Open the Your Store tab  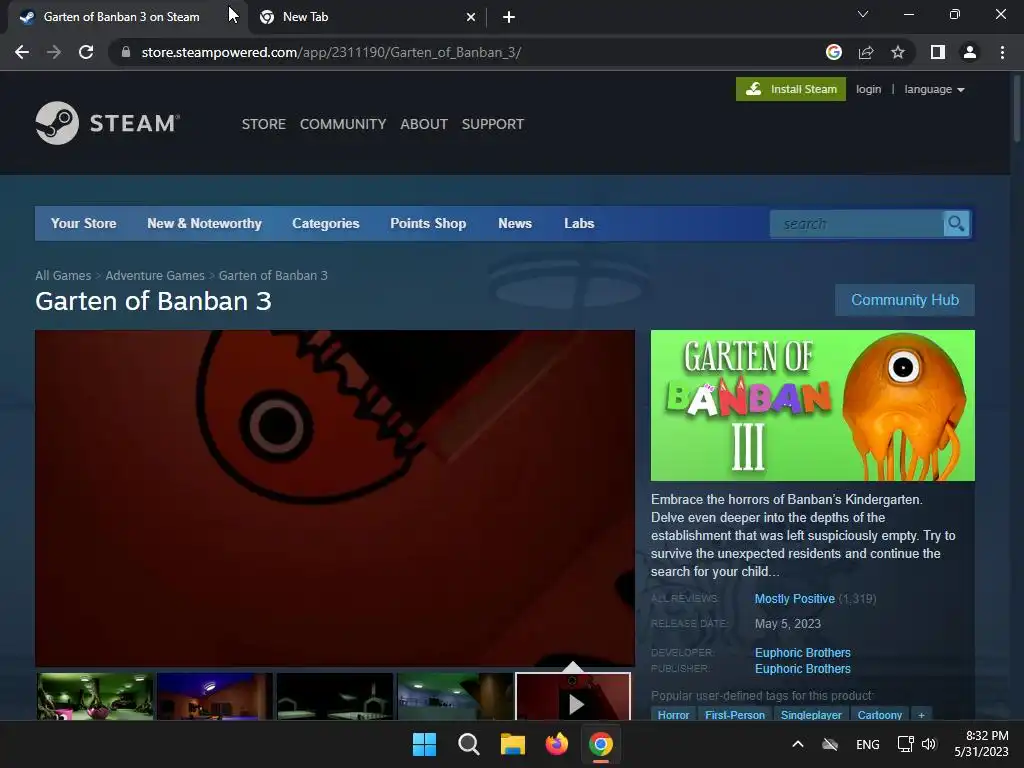click(84, 223)
